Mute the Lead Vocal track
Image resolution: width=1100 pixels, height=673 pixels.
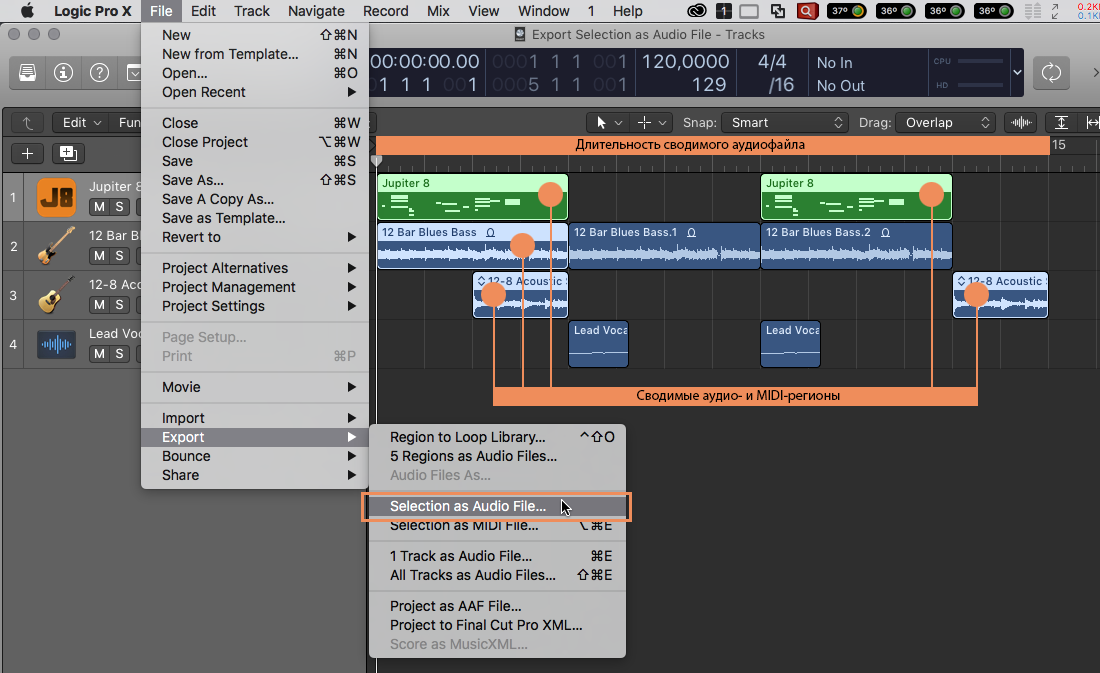100,354
